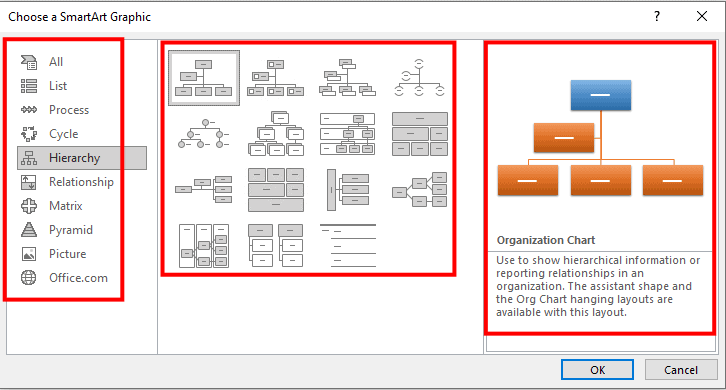Click the OK button
Image resolution: width=726 pixels, height=390 pixels.
pyautogui.click(x=597, y=370)
